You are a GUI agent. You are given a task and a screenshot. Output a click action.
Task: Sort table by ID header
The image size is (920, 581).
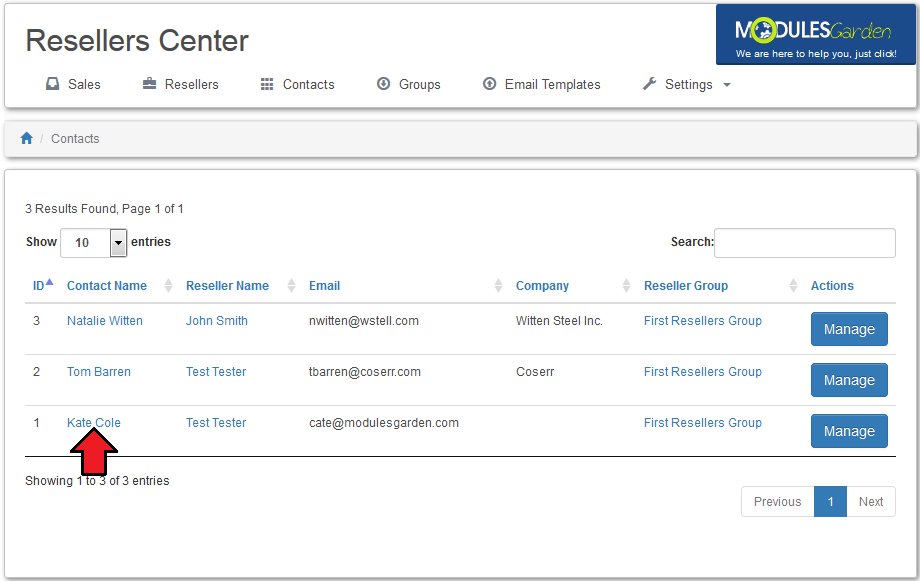click(x=38, y=286)
